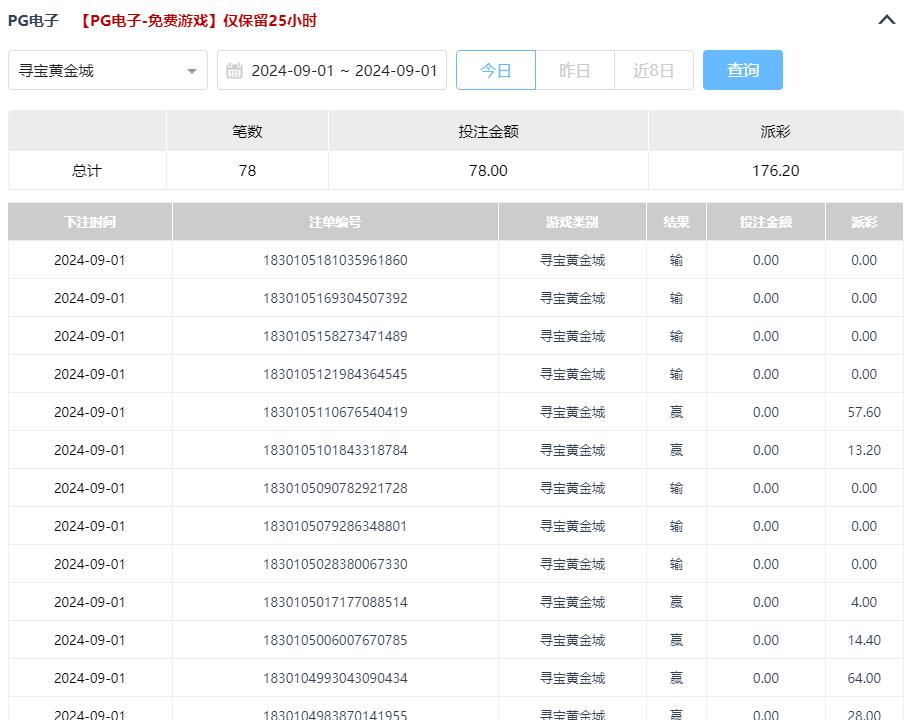Click the 64.00 payout value
Viewport: 907px width, 720px height.
pos(864,678)
